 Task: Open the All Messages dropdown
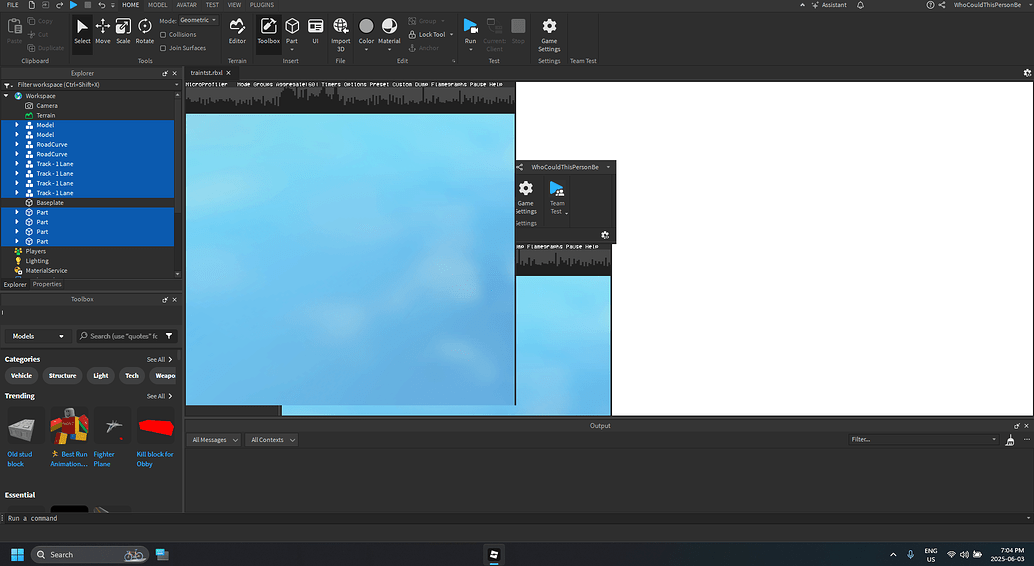tap(214, 440)
